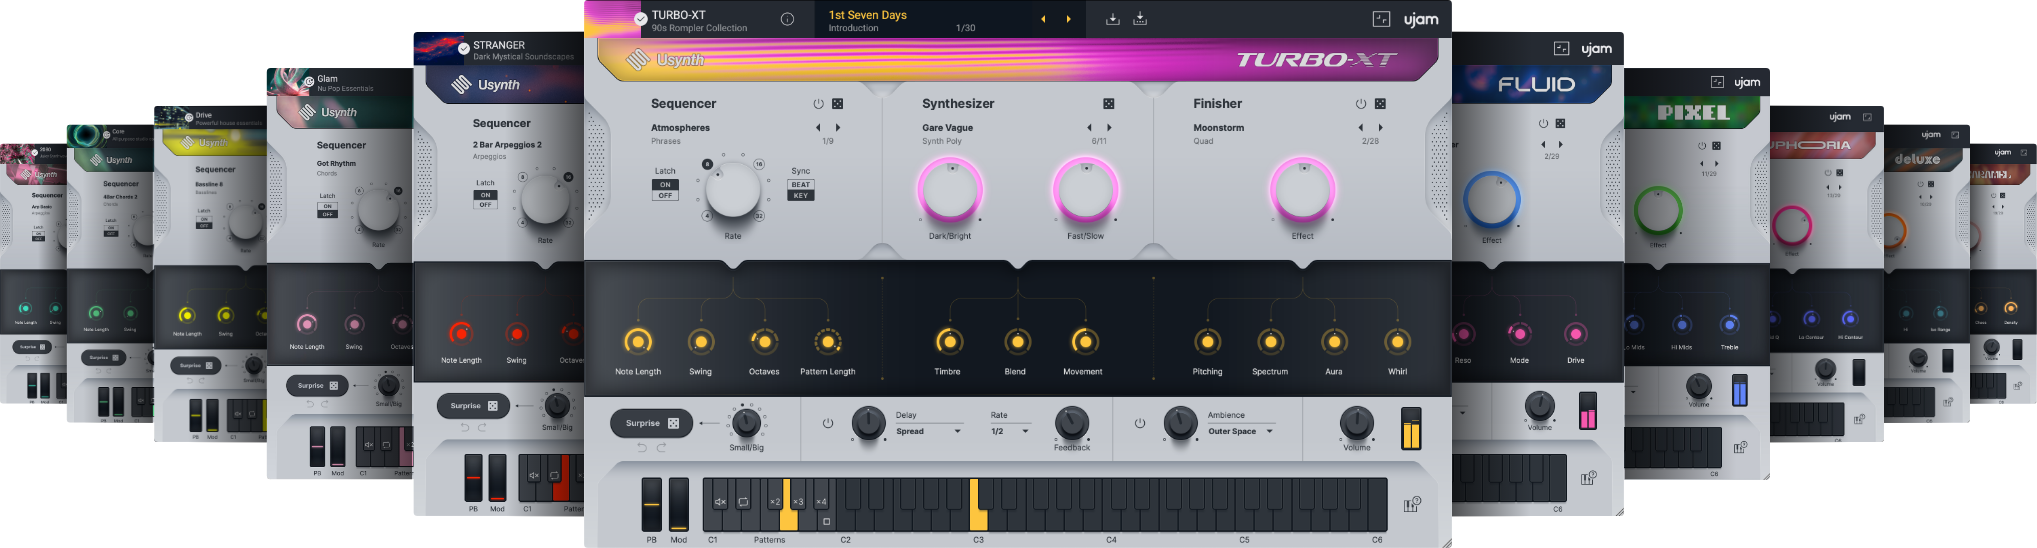Open the TURBO-XT info icon
This screenshot has width=2037, height=548.
pyautogui.click(x=787, y=19)
